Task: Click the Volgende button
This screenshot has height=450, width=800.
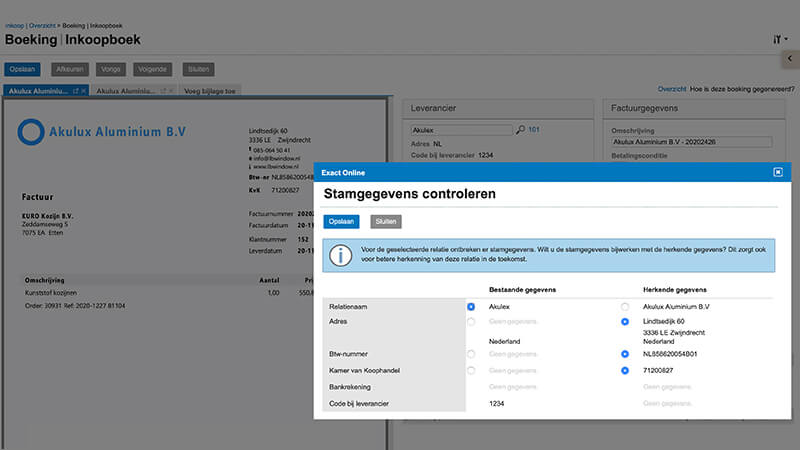Action: pos(153,69)
